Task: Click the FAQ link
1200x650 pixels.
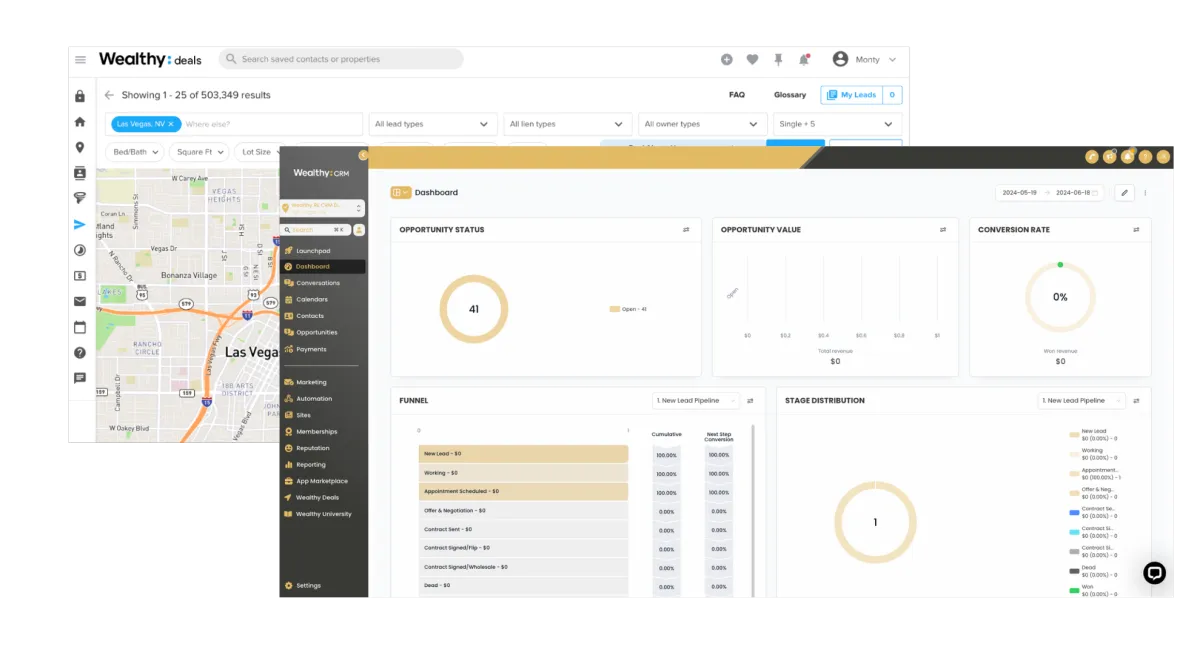Action: click(737, 95)
